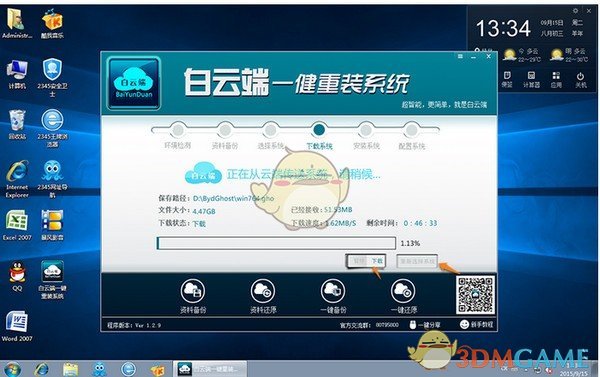This screenshot has width=600, height=377.
Task: Click program version Ver 1.2.9 text
Action: pos(134,325)
